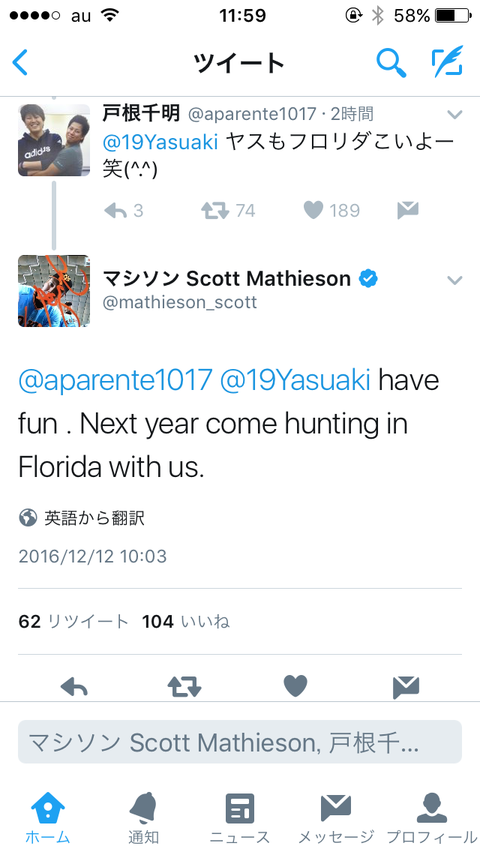The image size is (480, 852).
Task: Switch to the 通知 notifications tab
Action: (x=144, y=818)
